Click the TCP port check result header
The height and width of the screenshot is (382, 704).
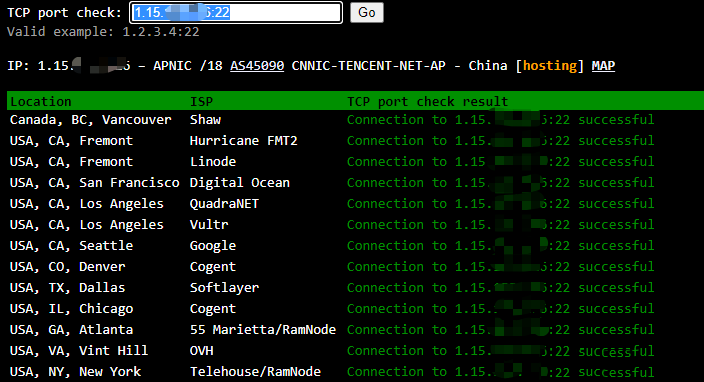[427, 101]
